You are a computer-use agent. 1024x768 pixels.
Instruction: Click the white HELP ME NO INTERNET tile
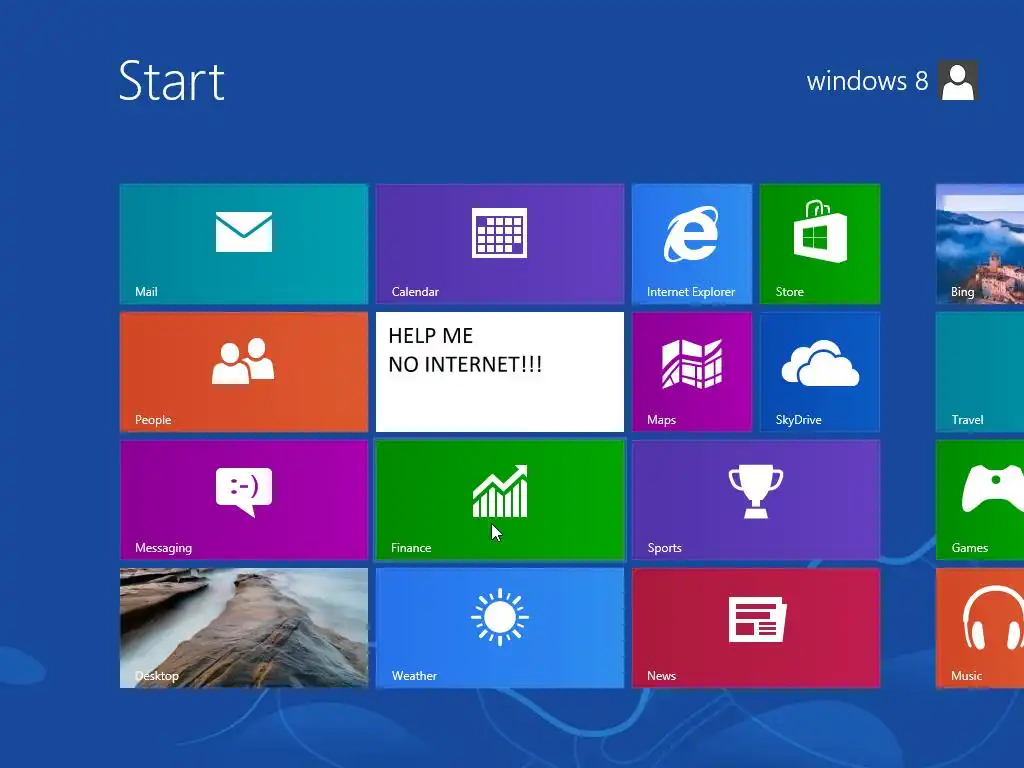click(500, 372)
